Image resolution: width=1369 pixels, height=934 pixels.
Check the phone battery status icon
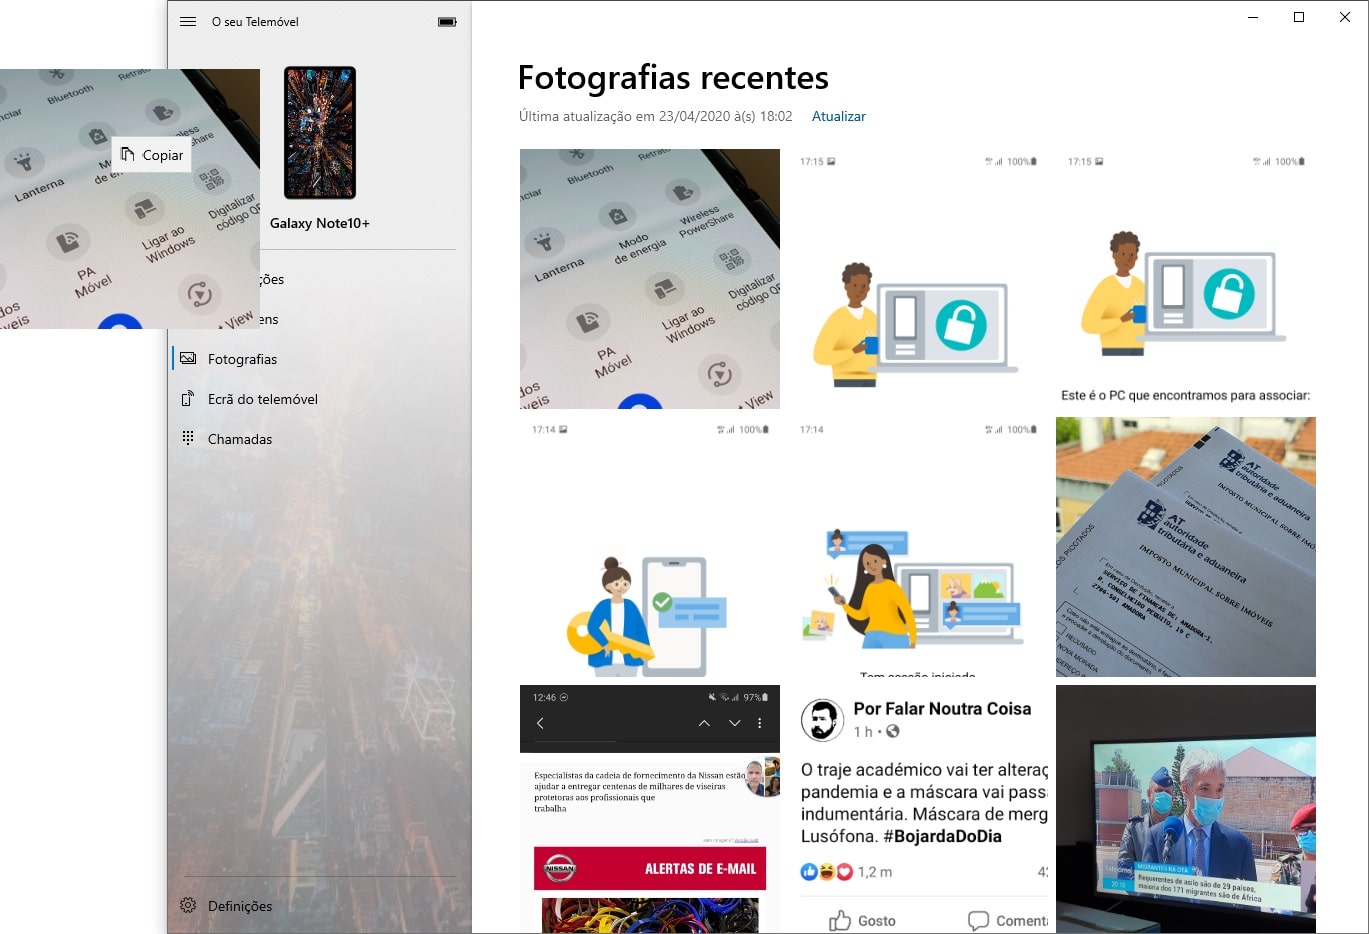[x=447, y=22]
